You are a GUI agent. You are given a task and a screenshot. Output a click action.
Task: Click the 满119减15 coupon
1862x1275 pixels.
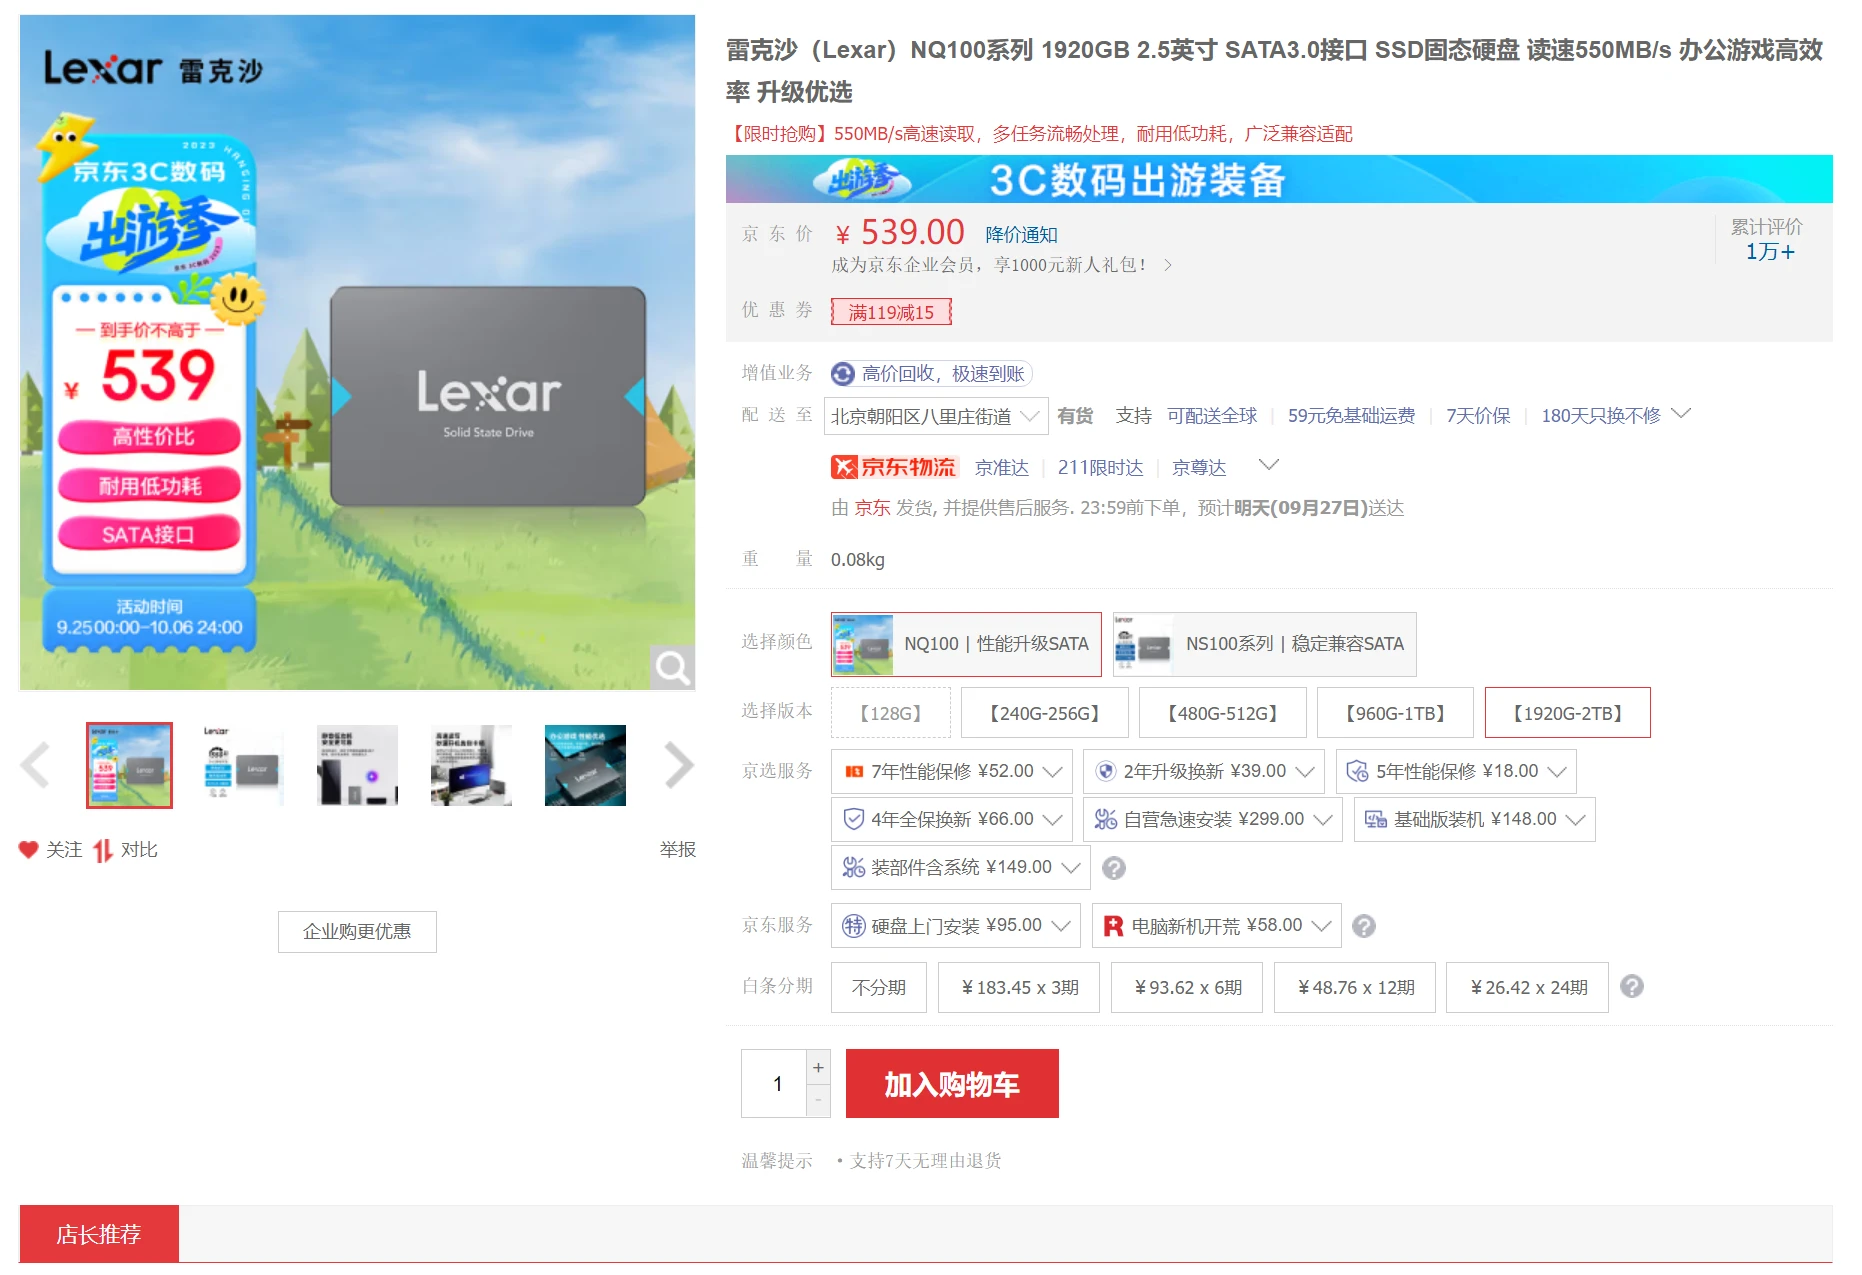tap(891, 313)
